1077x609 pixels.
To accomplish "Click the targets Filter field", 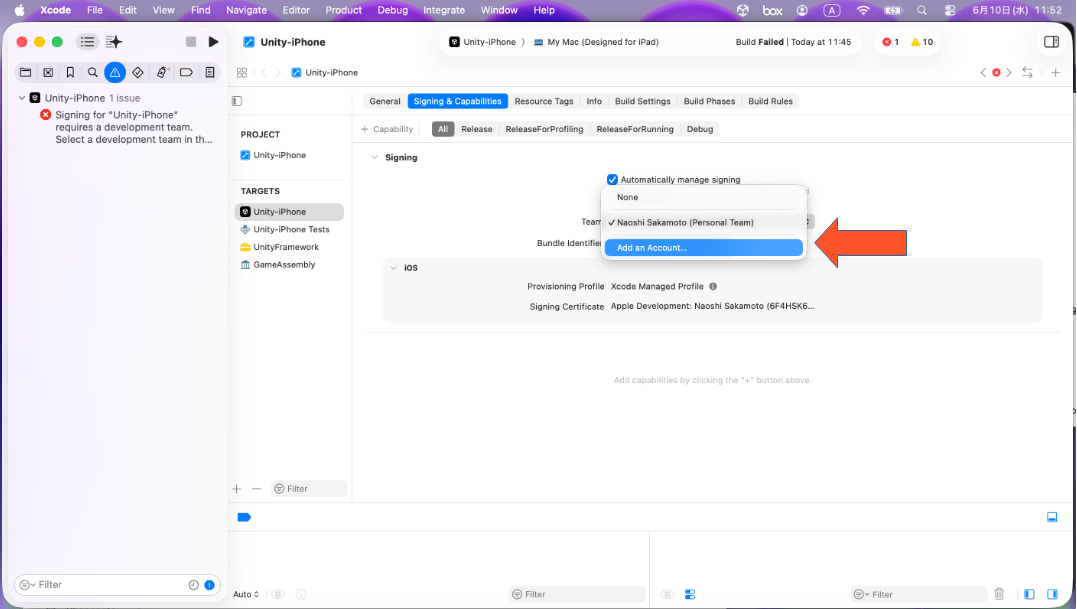I will [309, 489].
